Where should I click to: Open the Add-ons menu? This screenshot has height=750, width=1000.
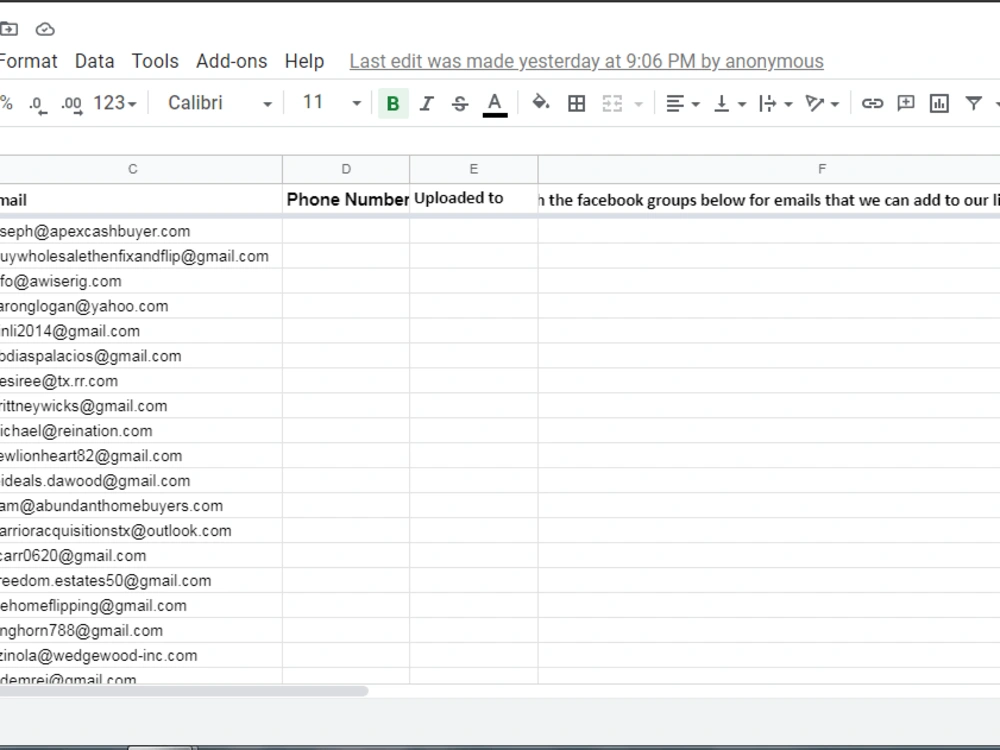(232, 61)
